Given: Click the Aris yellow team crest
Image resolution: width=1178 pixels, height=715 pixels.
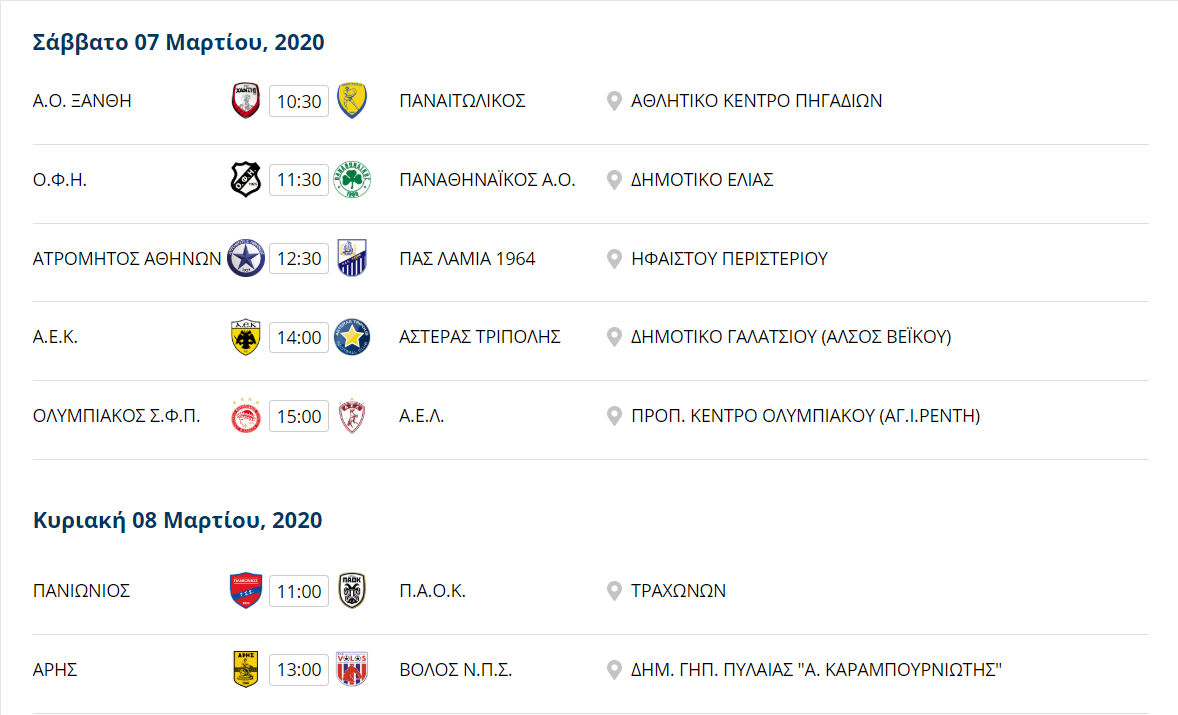Looking at the screenshot, I should pos(246,669).
